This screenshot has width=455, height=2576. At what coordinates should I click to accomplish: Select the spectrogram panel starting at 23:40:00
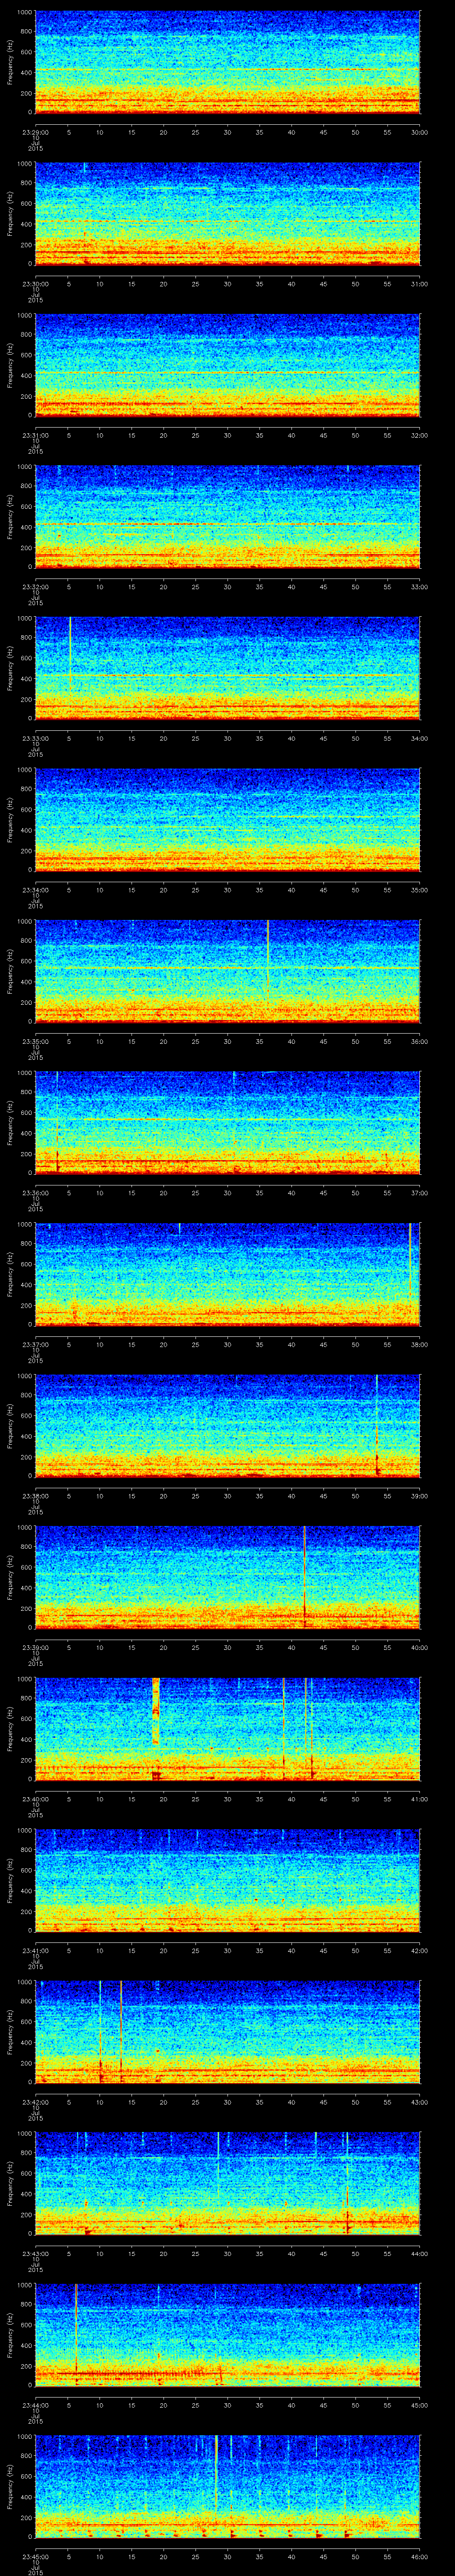pos(227,1729)
